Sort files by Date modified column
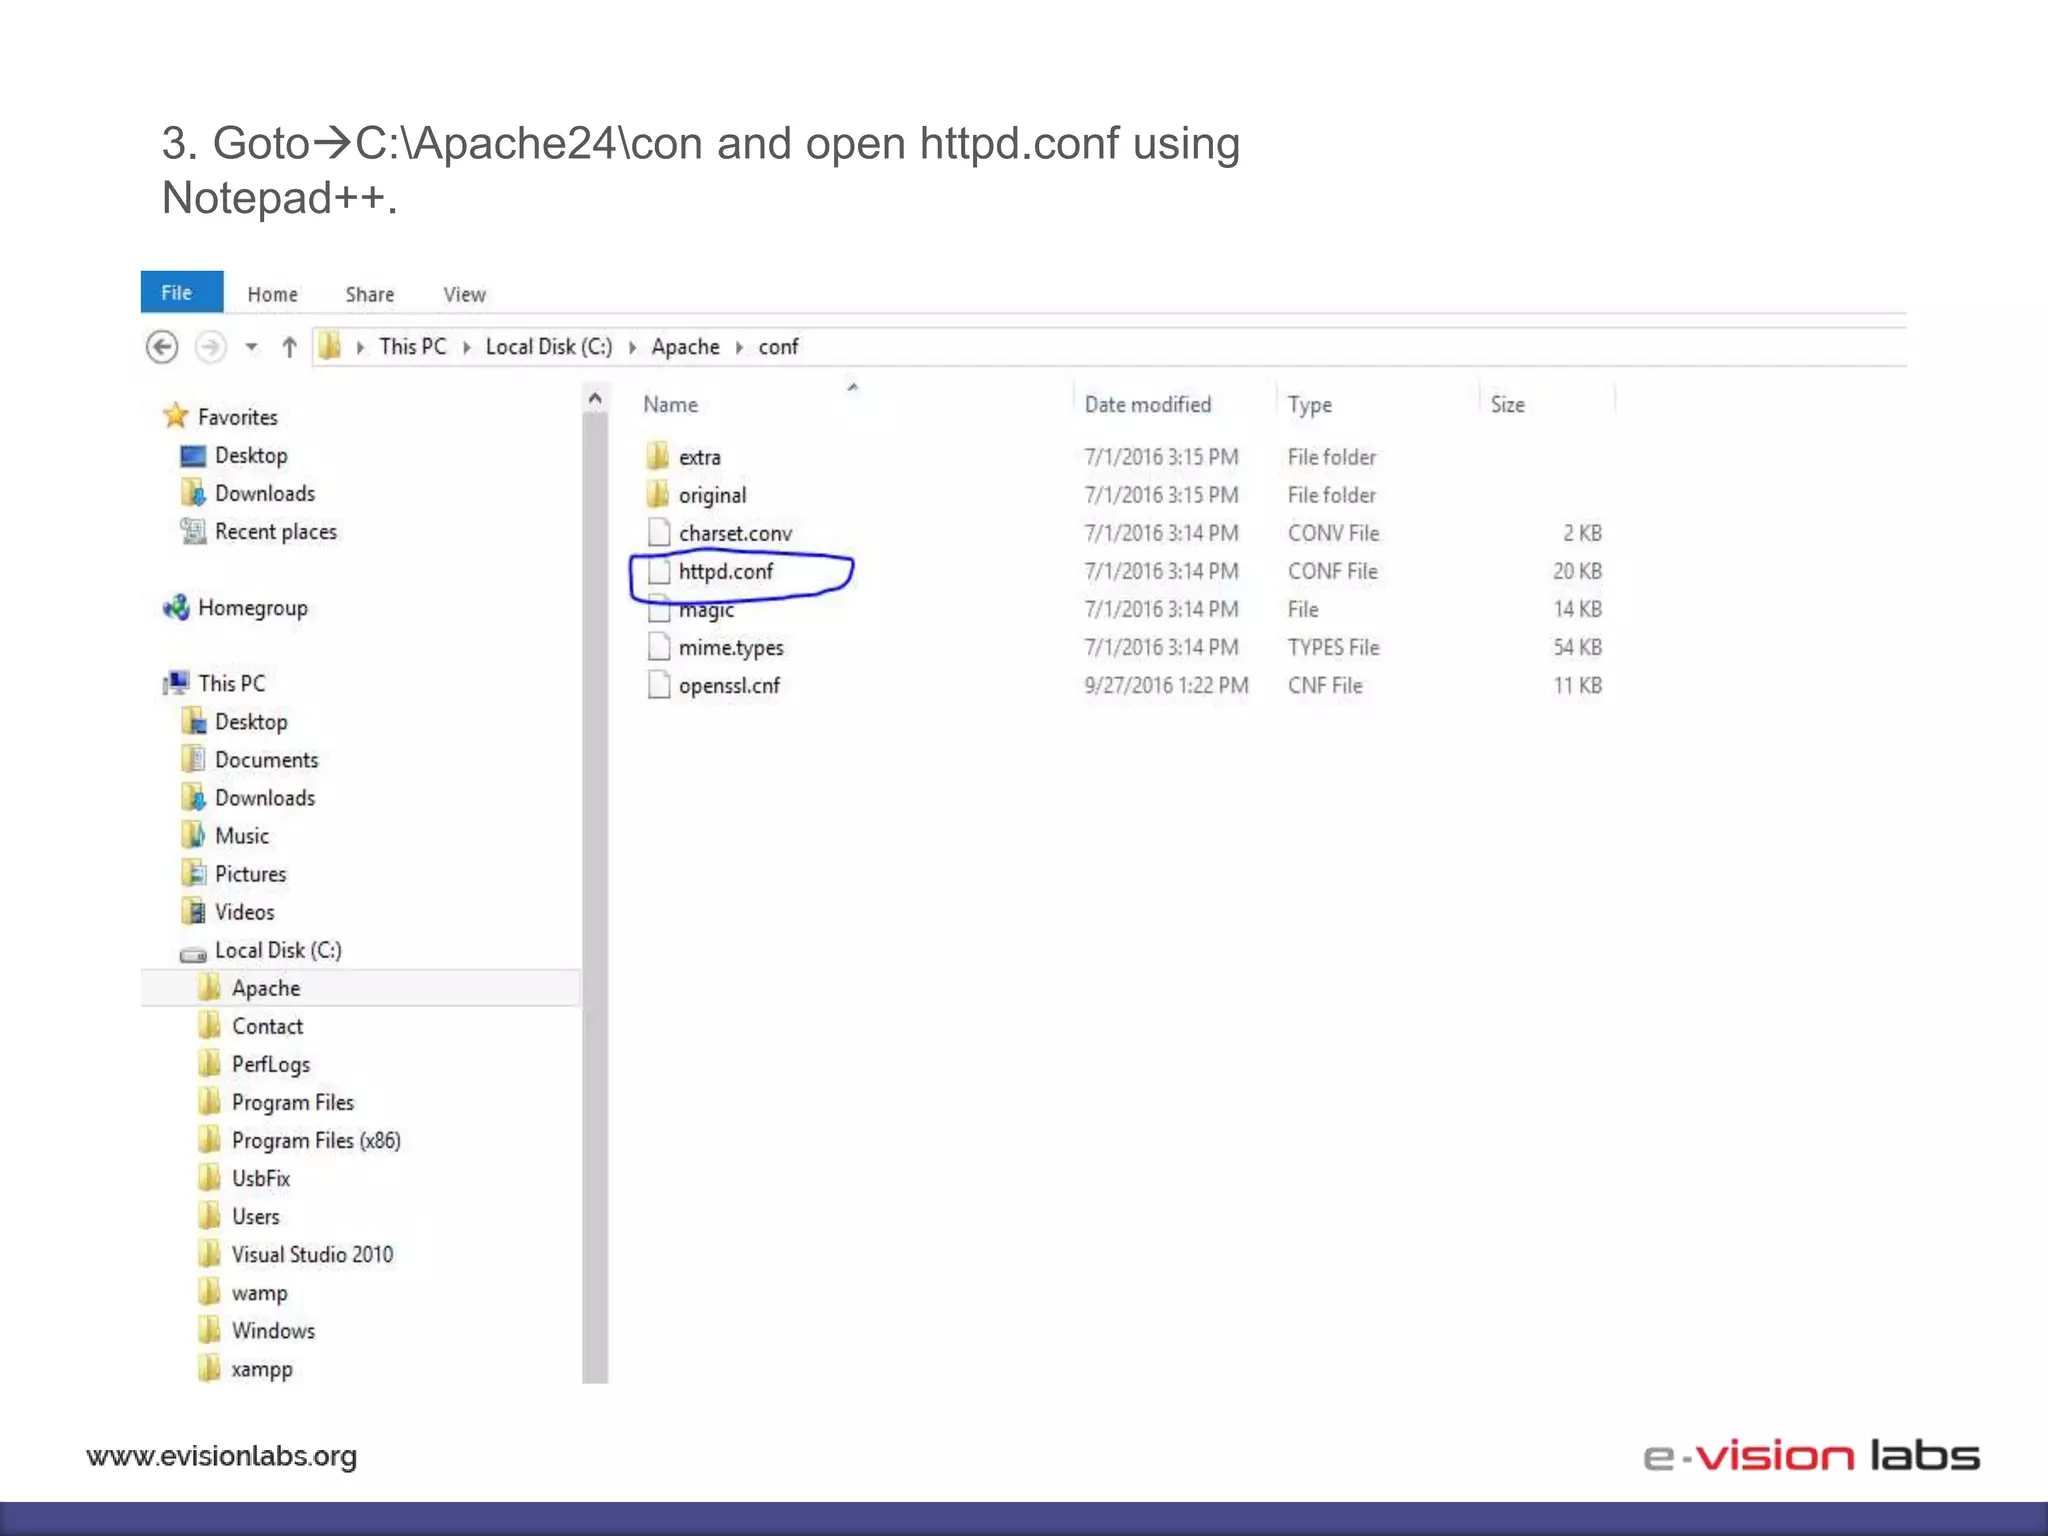This screenshot has width=2048, height=1536. pyautogui.click(x=1147, y=404)
